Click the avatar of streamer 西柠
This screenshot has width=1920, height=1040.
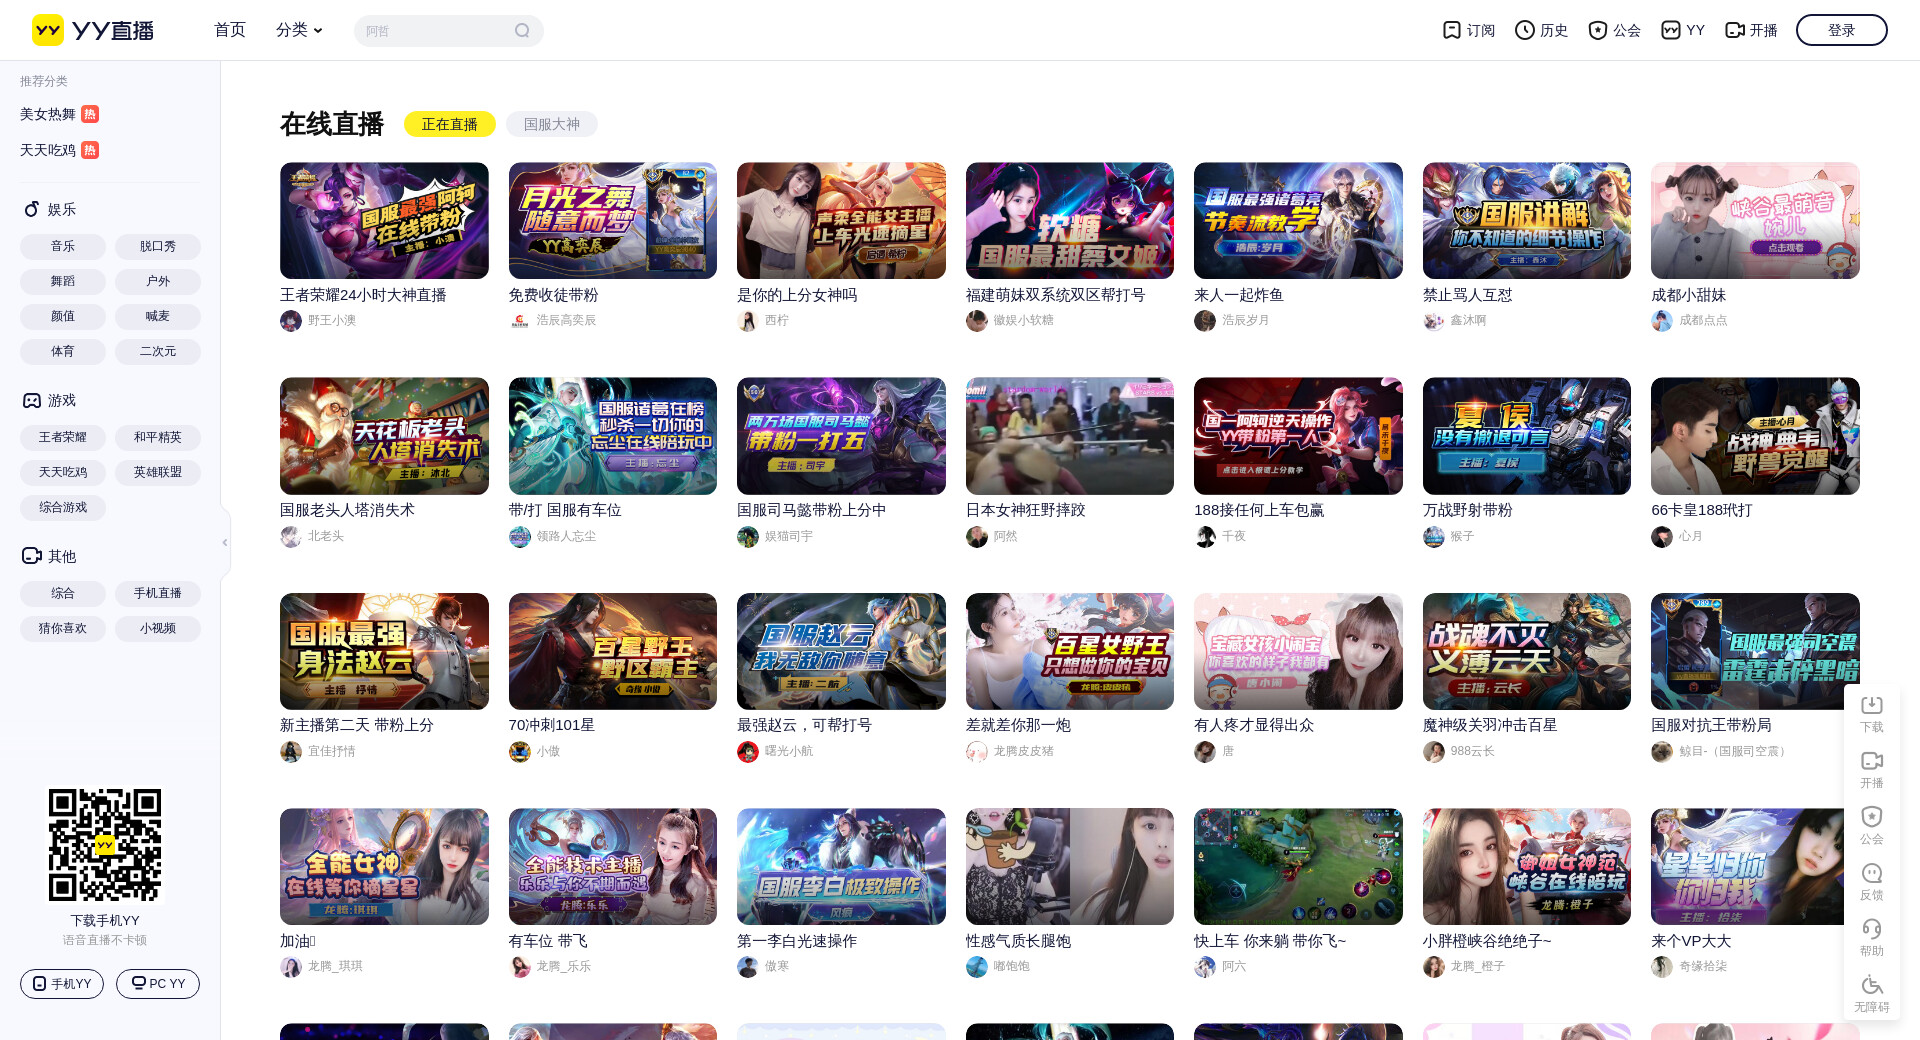tap(748, 321)
